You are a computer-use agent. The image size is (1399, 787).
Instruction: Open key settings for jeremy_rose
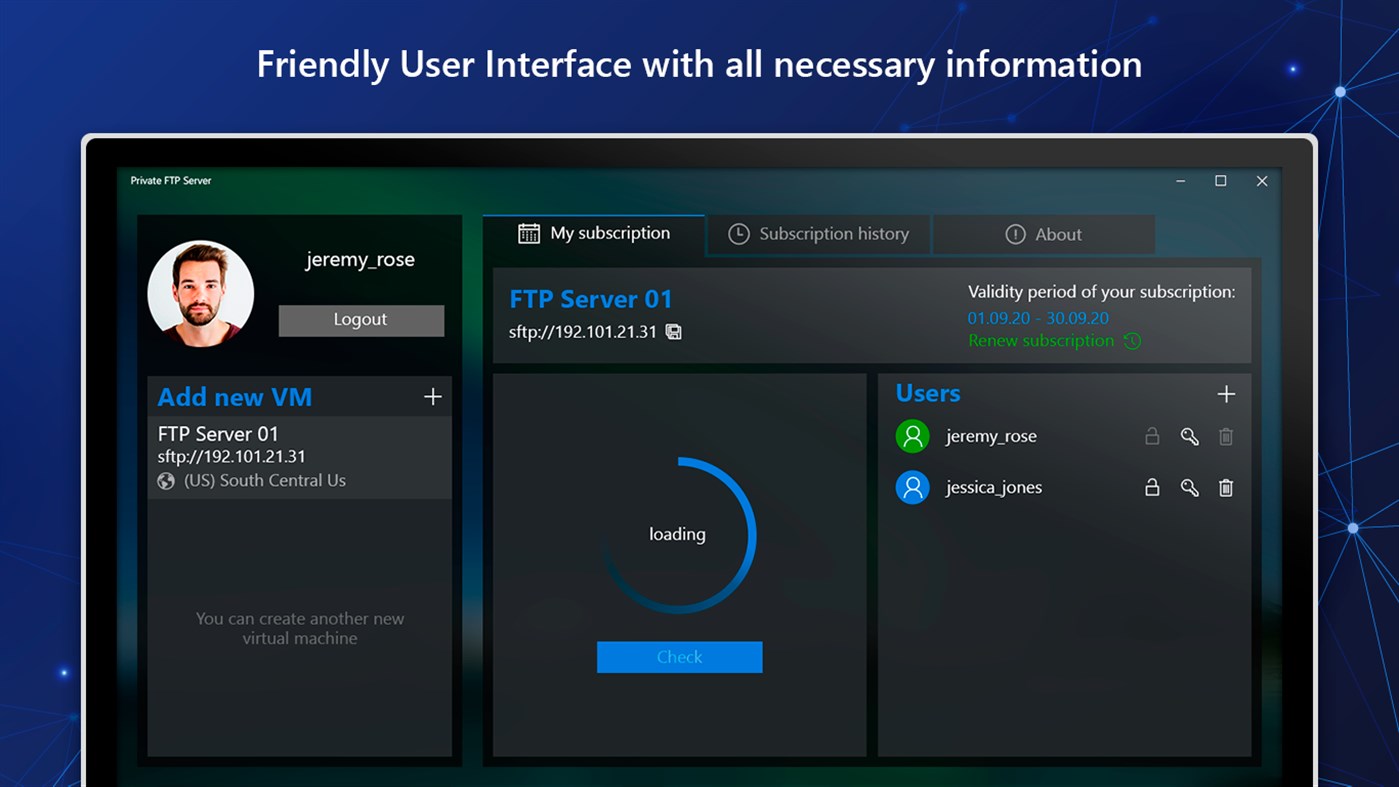(x=1189, y=436)
